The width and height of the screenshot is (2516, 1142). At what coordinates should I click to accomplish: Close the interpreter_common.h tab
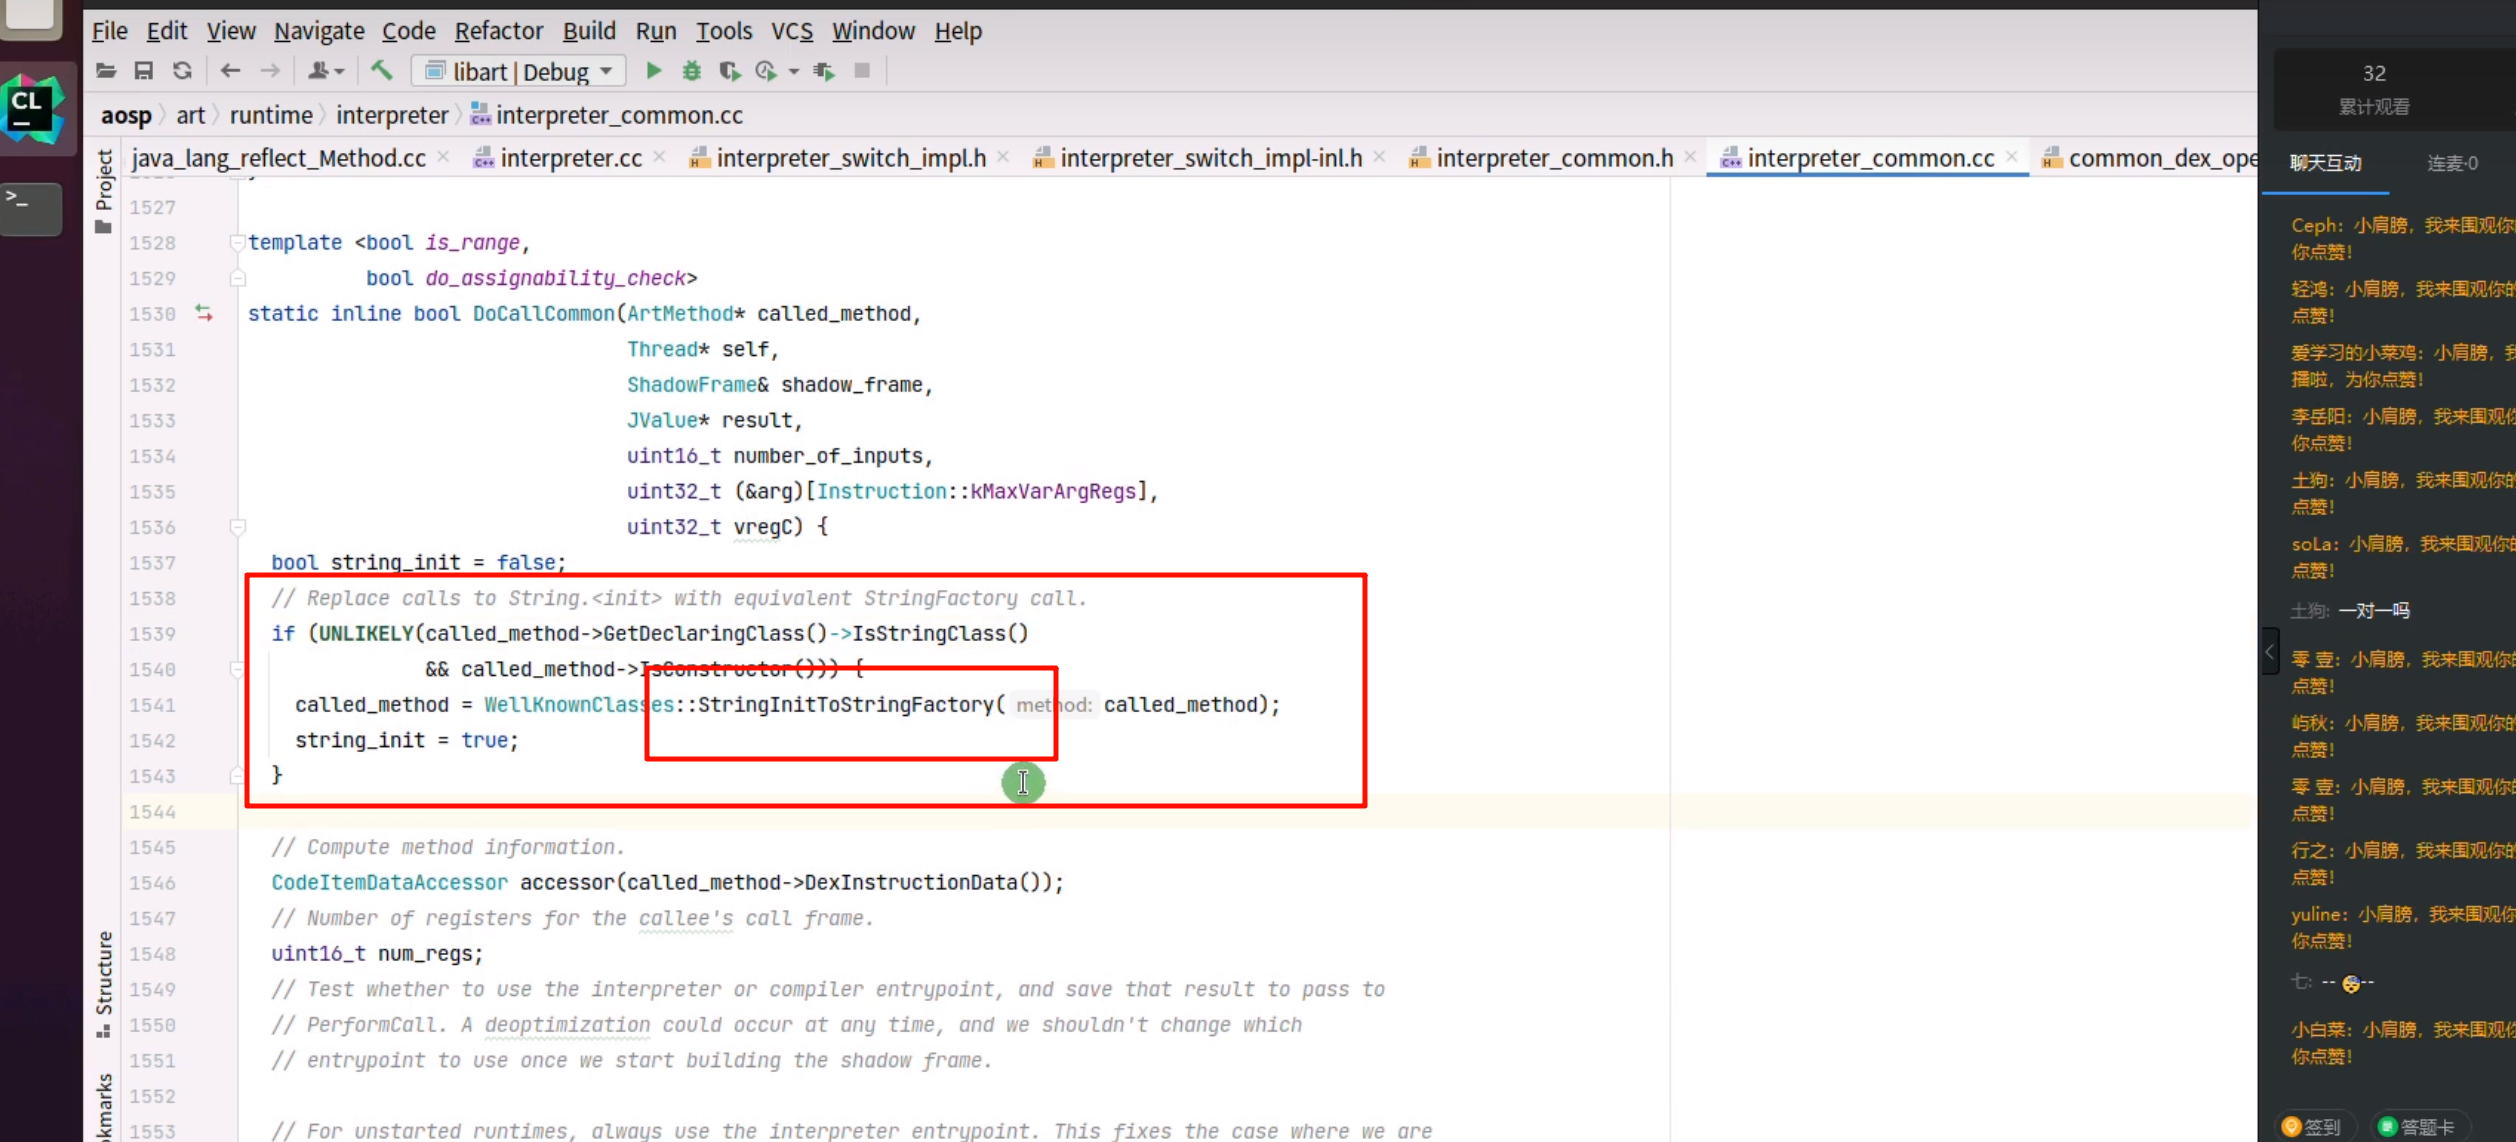point(1690,157)
